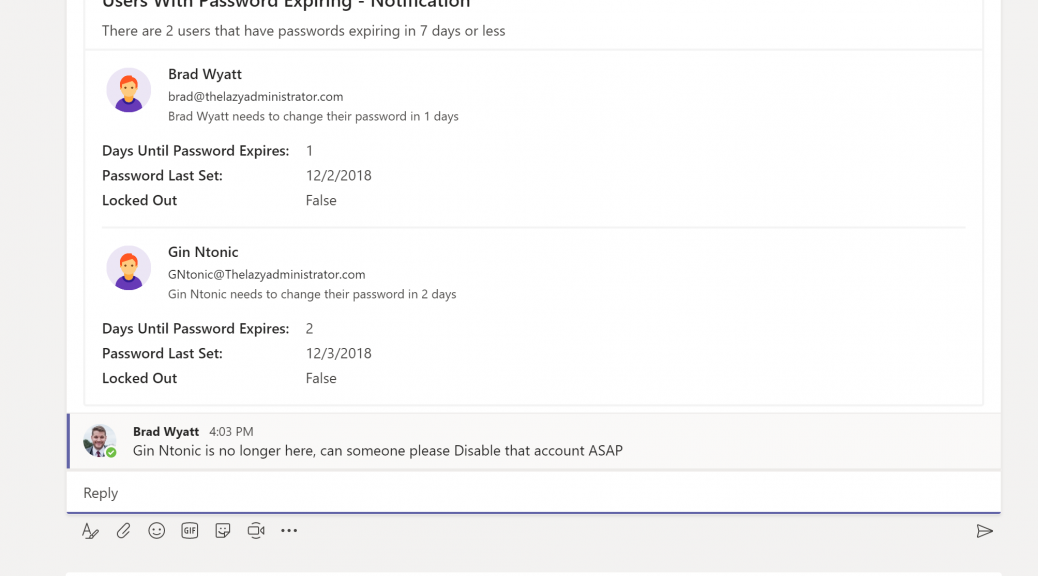
Task: Click Brad Wyatt's profile photo in the reply
Action: coord(99,441)
